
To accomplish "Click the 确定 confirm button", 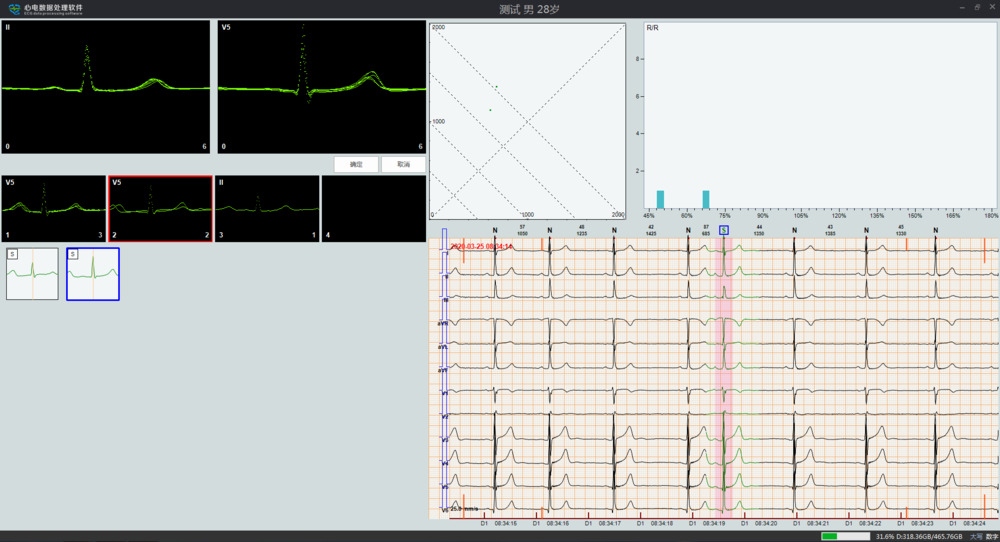I will point(356,164).
